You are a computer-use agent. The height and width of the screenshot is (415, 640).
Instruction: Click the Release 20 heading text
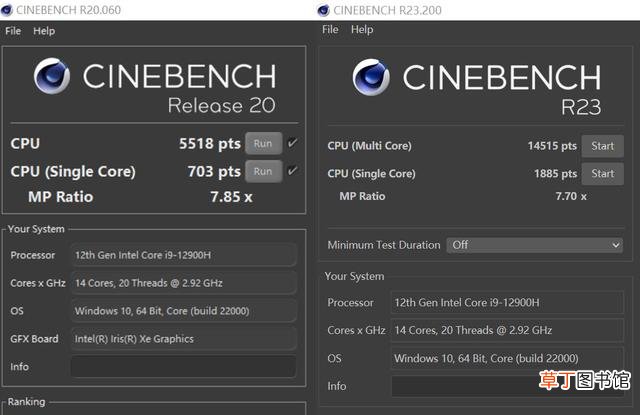(x=222, y=106)
